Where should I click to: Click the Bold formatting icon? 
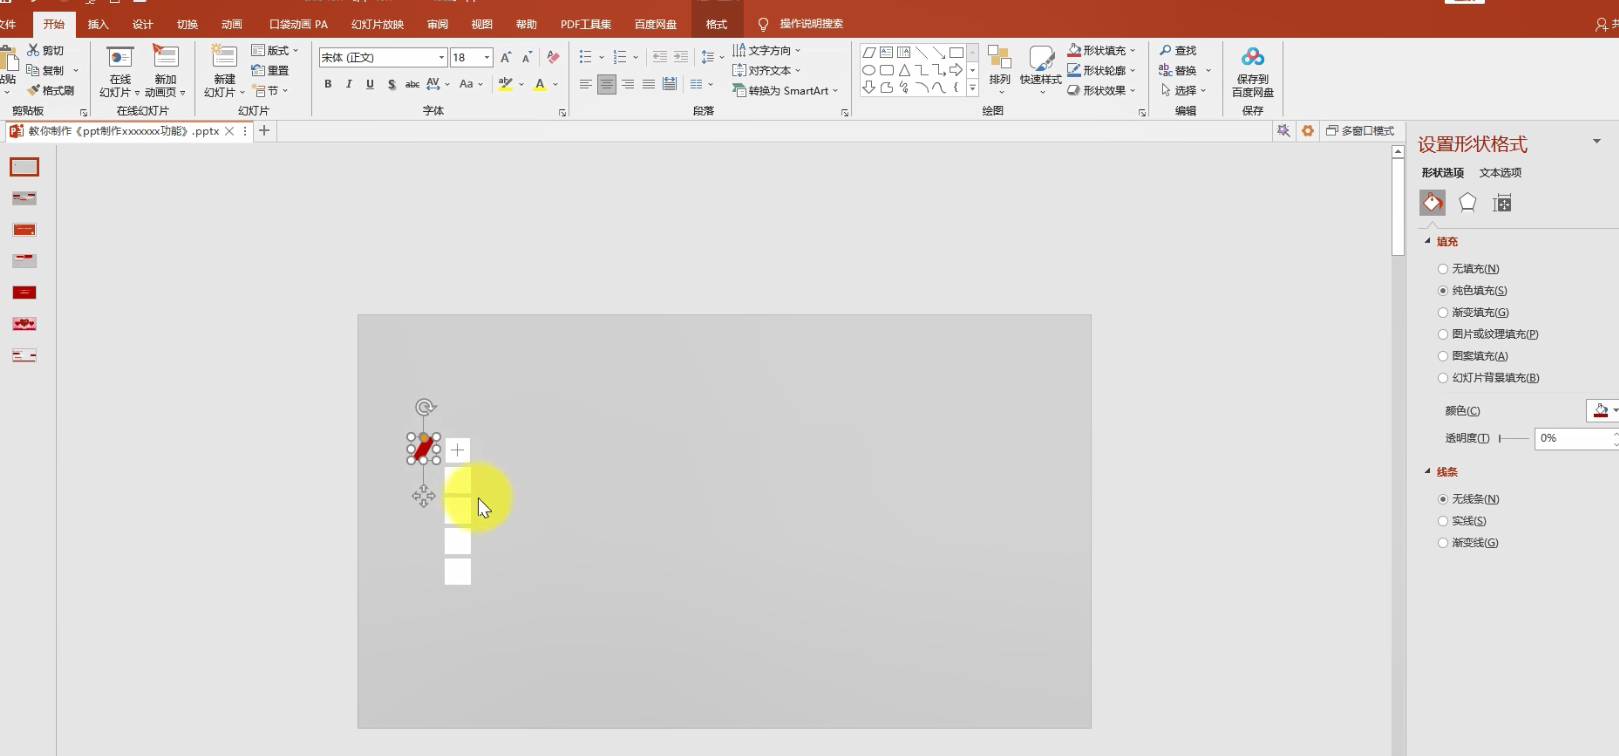tap(328, 85)
